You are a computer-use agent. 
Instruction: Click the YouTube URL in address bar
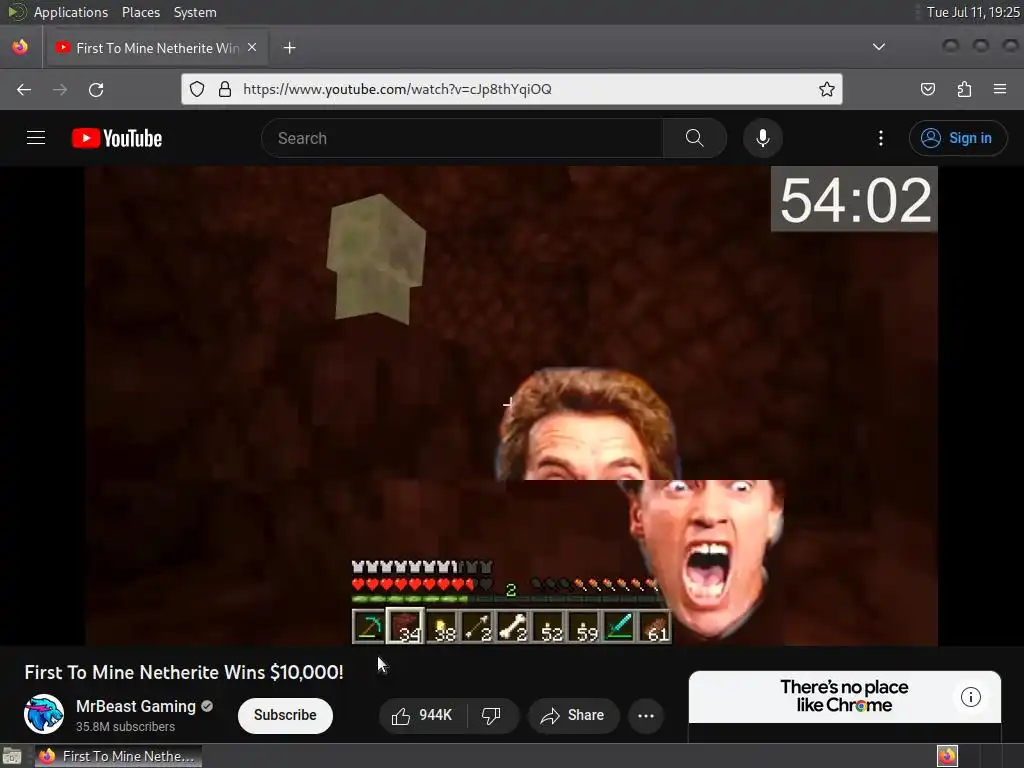point(397,89)
